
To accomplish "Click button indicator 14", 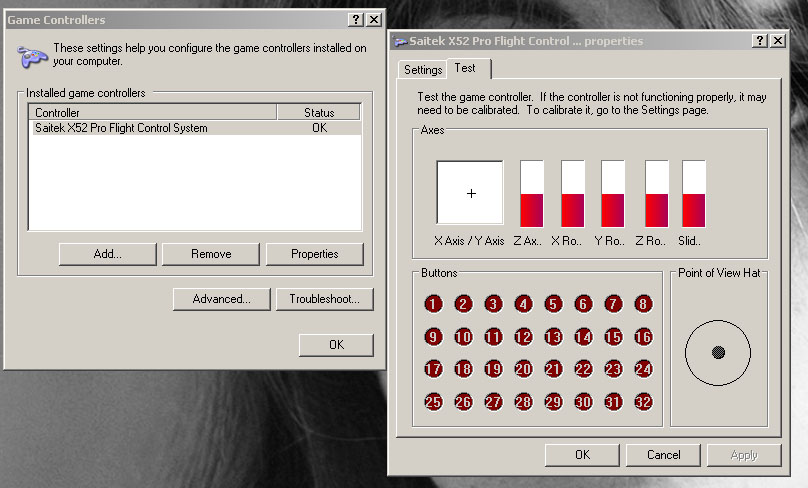I will click(583, 337).
